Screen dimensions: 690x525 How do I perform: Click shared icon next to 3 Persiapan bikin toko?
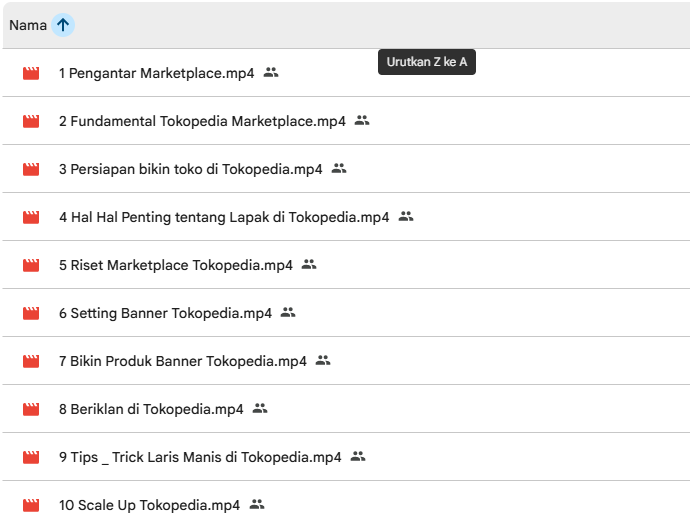coord(339,168)
